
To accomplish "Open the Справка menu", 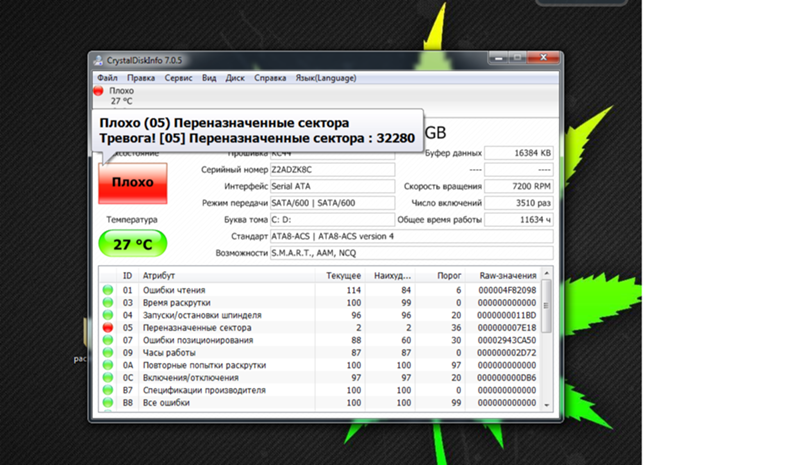I will (270, 78).
